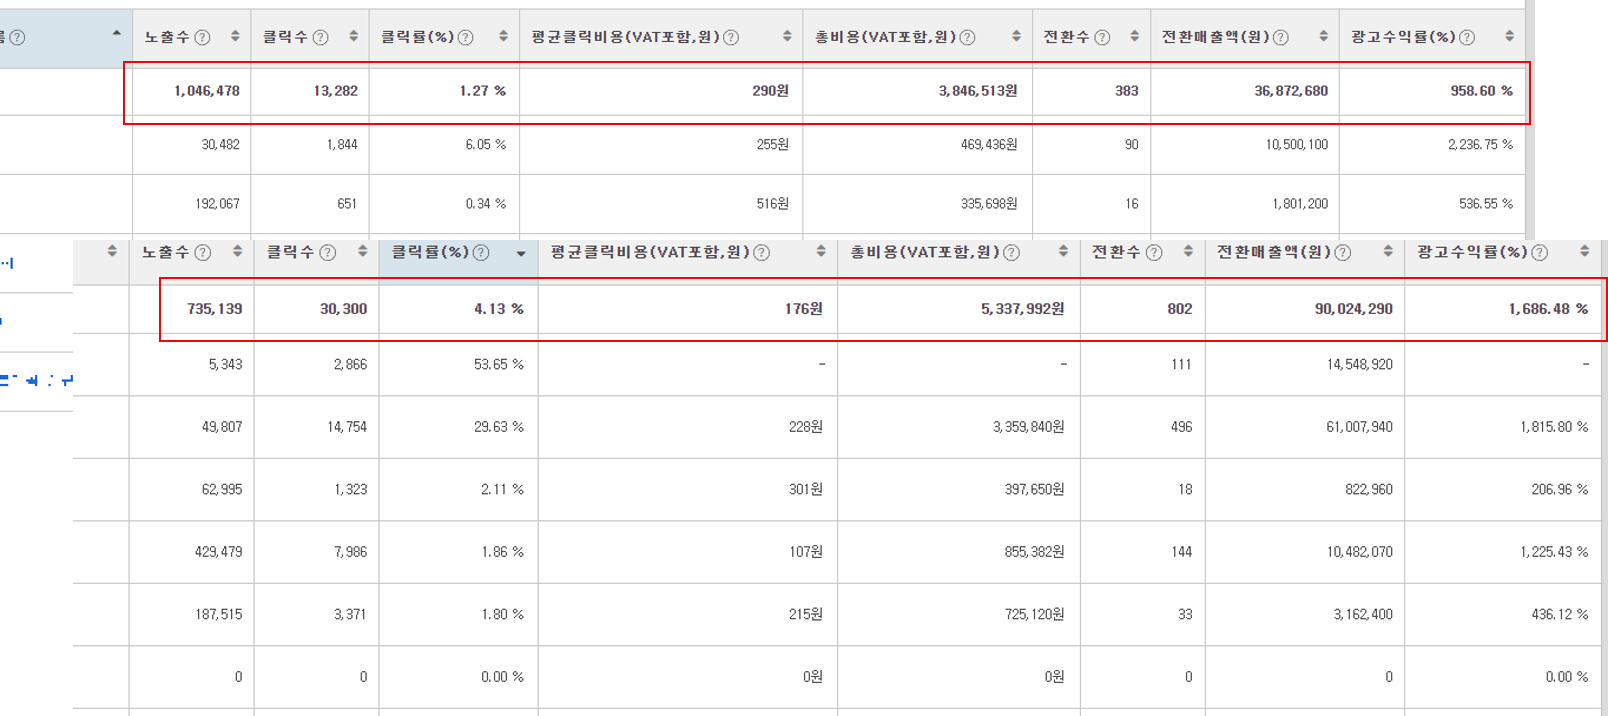
Task: Open 전환수 help icon in table totaling 1,046,478
Action: pyautogui.click(x=1102, y=37)
